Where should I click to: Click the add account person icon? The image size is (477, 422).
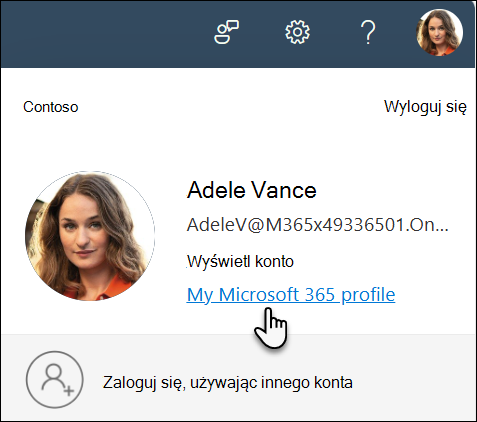[55, 379]
